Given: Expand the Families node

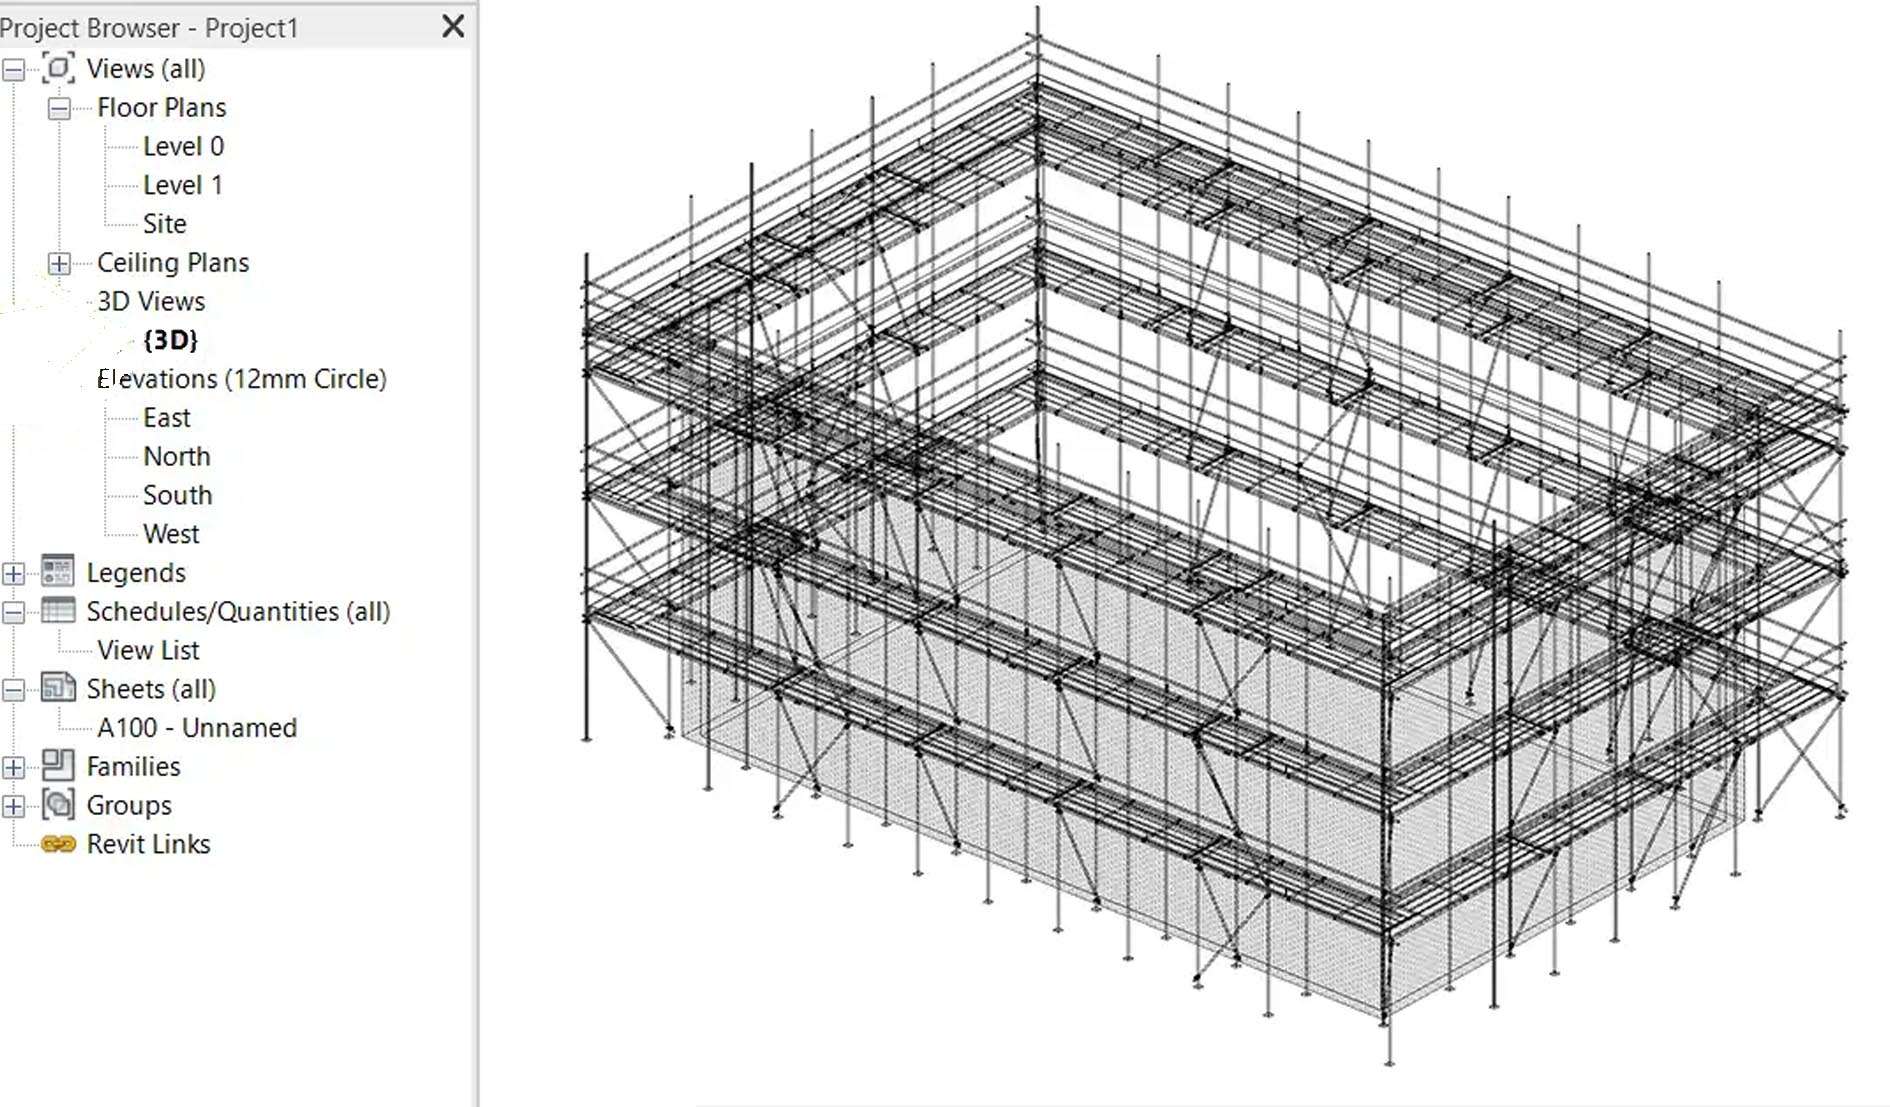Looking at the screenshot, I should (14, 768).
